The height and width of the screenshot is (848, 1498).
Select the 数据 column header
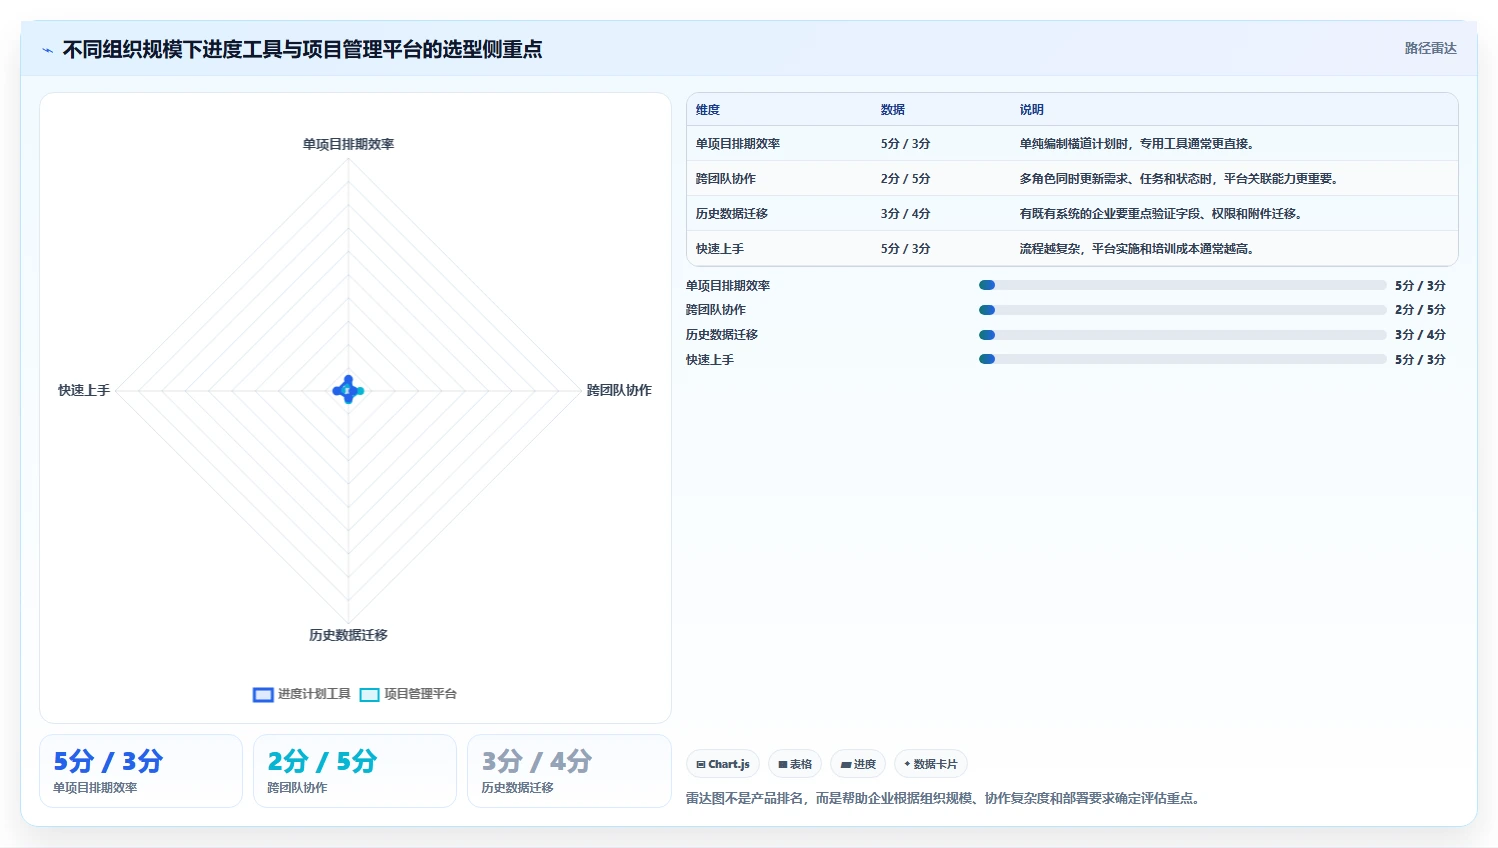coord(893,110)
